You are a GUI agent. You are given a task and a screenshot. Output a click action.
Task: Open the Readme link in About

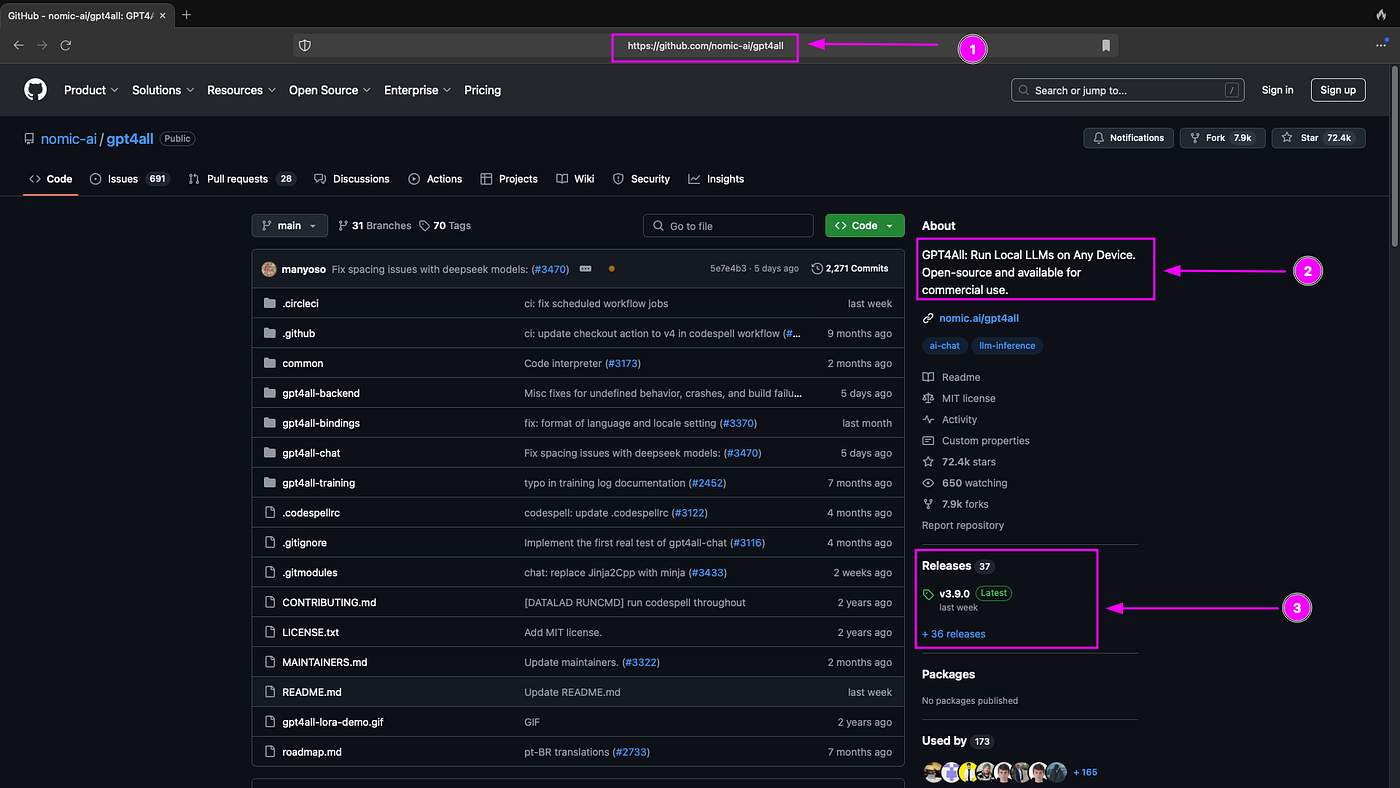[x=951, y=377]
